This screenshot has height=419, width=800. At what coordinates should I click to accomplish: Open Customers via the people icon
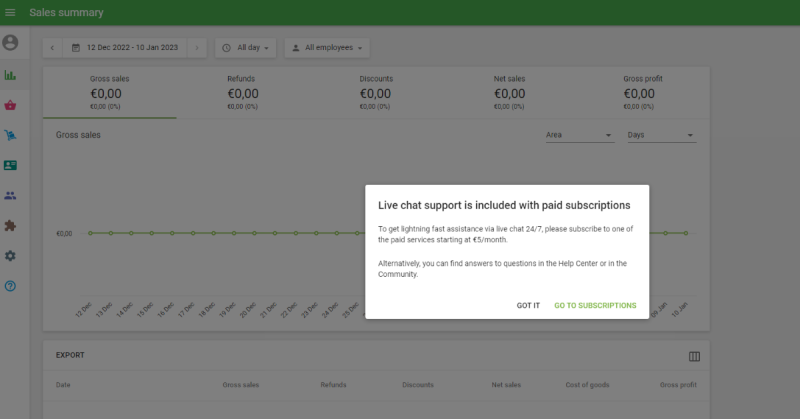(11, 196)
